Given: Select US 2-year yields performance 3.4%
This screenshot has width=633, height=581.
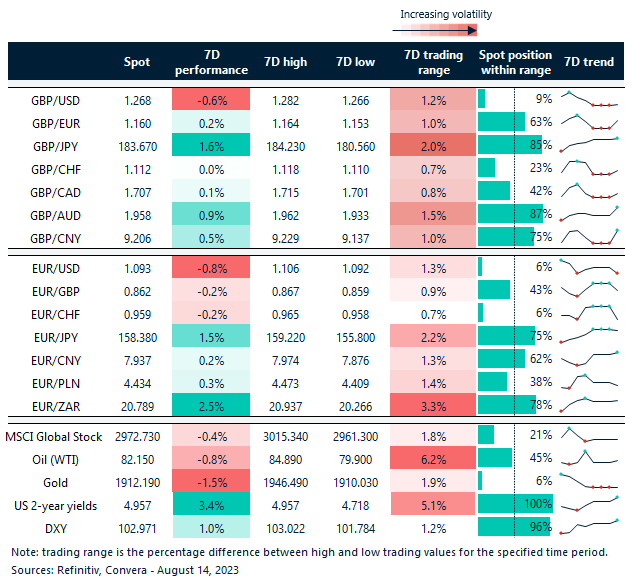Looking at the screenshot, I should click(211, 504).
